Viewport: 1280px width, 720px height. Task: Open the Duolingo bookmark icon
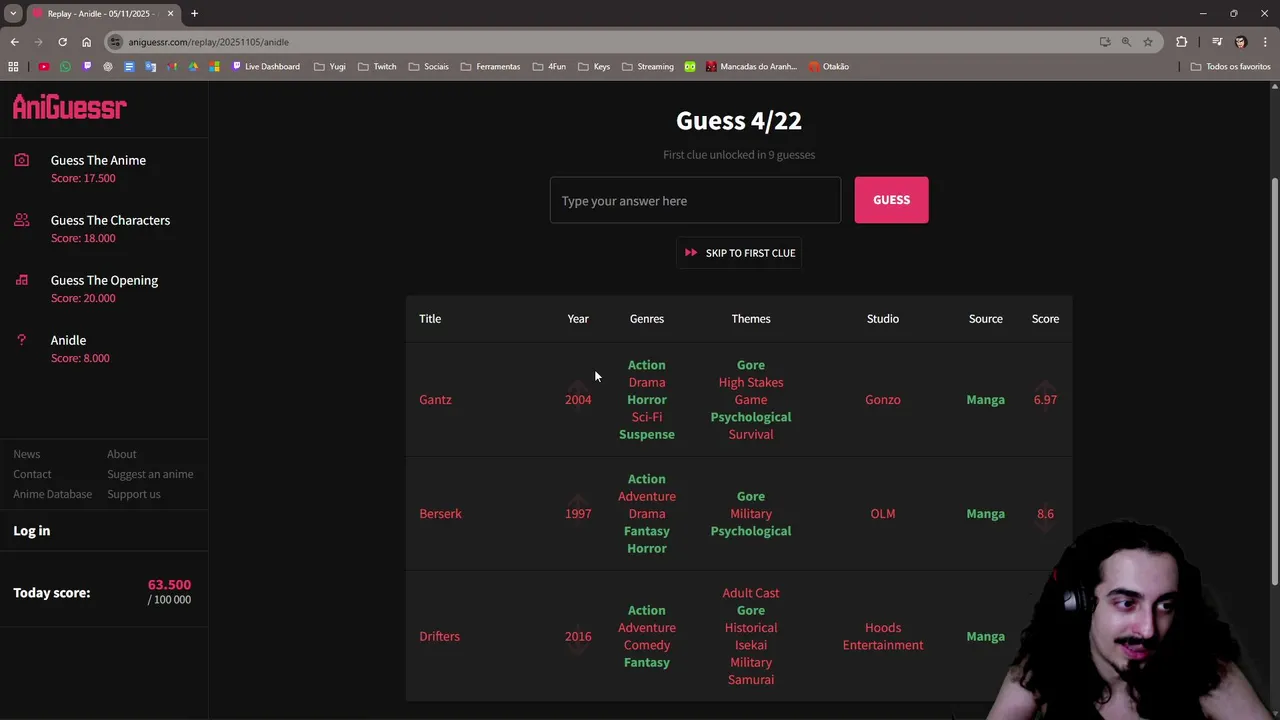690,67
